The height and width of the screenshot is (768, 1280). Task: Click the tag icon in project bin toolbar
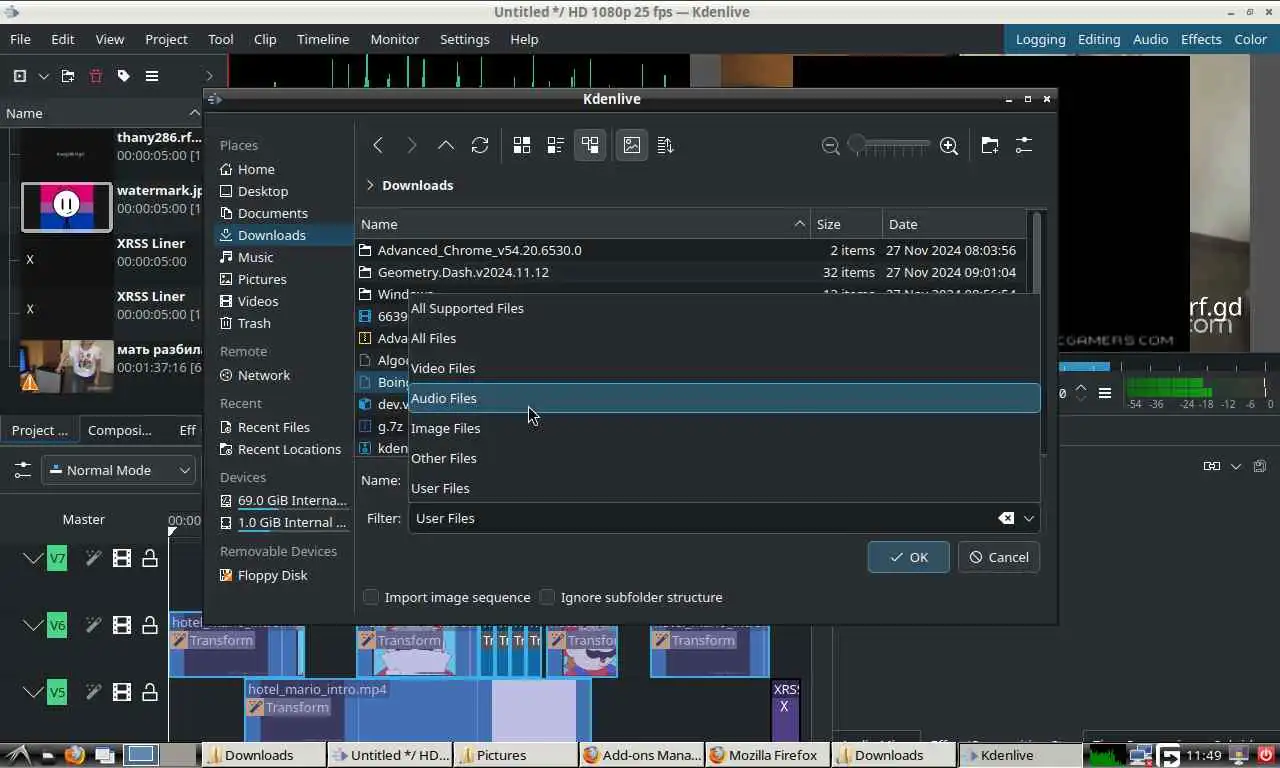click(124, 76)
